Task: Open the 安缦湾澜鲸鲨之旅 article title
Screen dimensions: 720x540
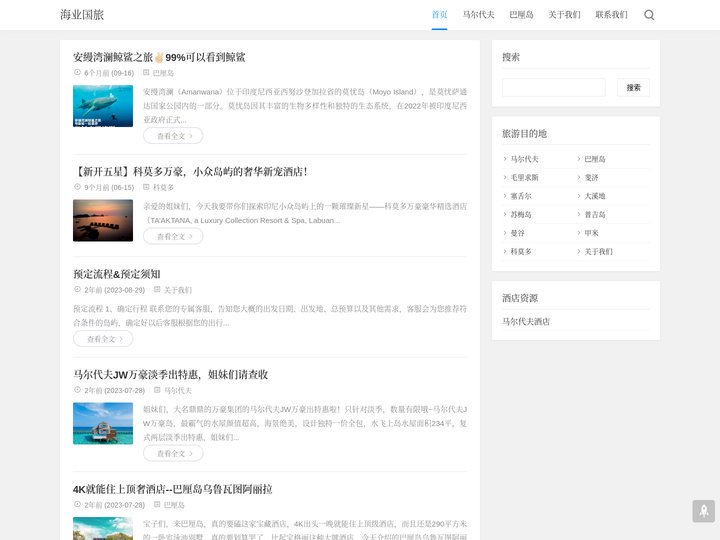Action: 159,57
